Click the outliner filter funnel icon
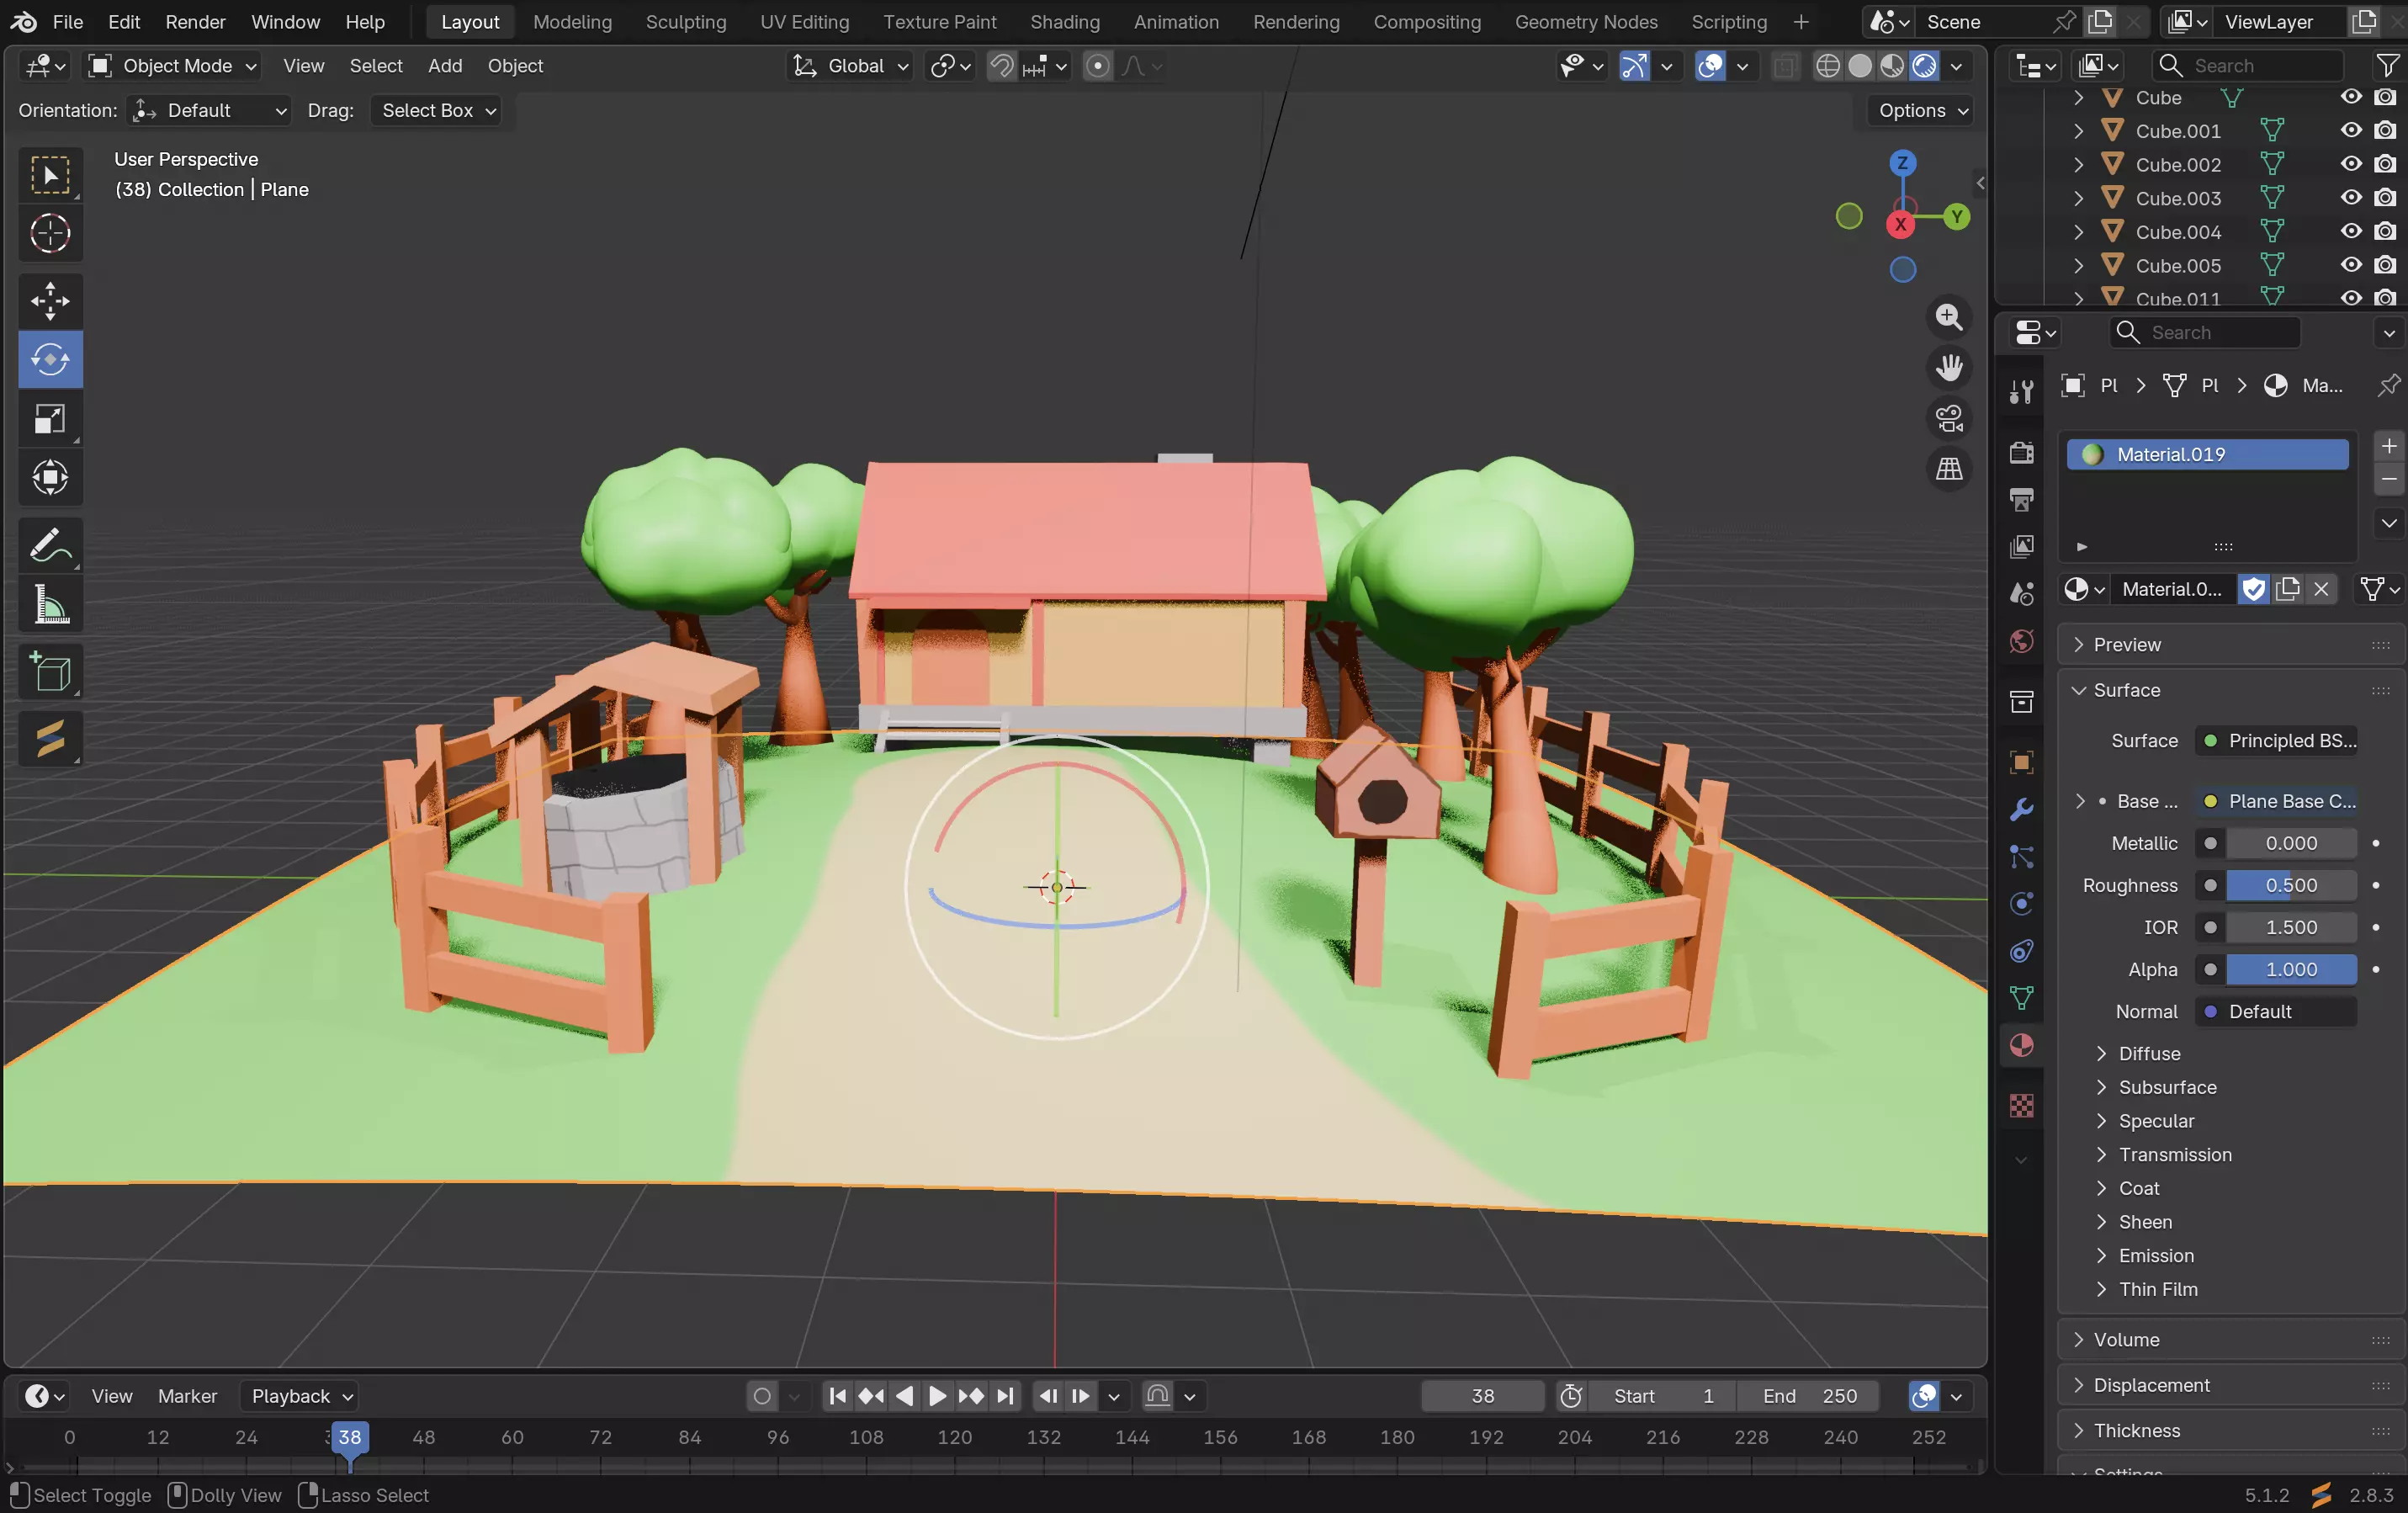The image size is (2408, 1513). coord(2387,66)
